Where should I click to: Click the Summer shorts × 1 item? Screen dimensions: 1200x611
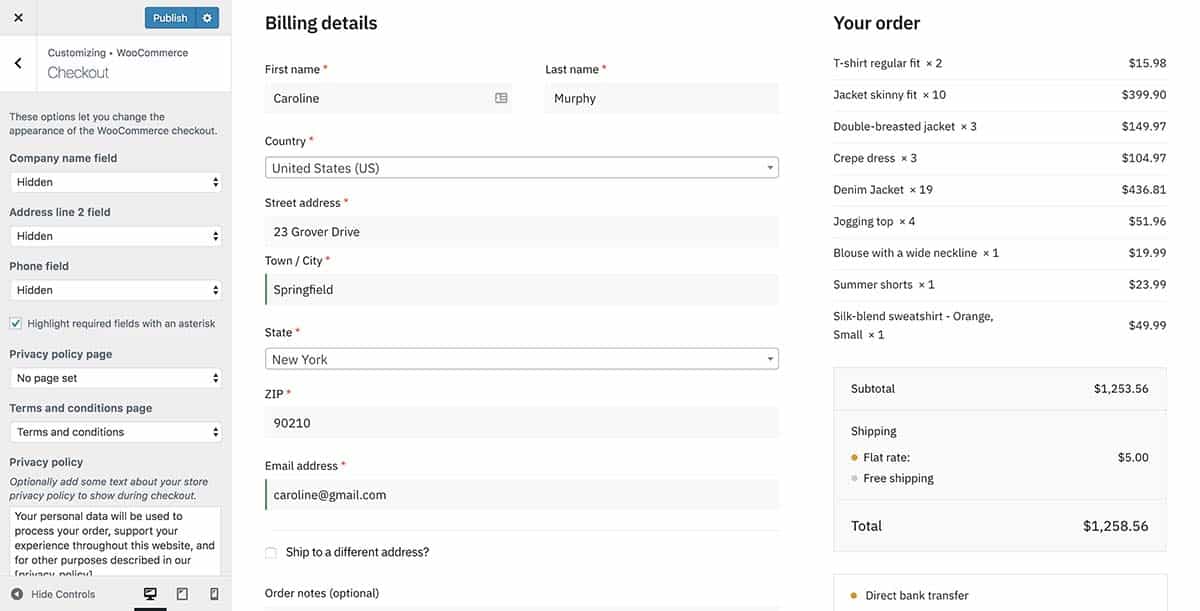[x=884, y=285]
